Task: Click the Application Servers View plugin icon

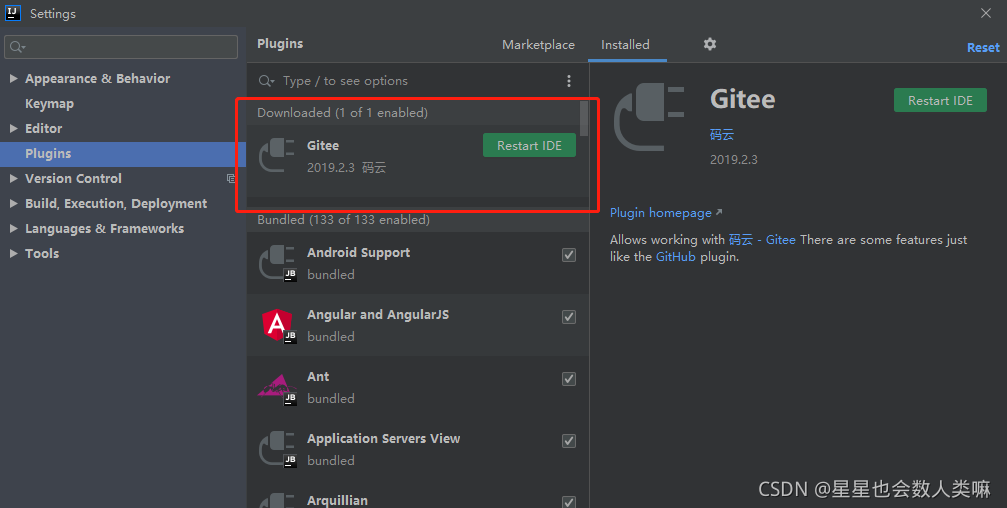Action: click(x=277, y=449)
